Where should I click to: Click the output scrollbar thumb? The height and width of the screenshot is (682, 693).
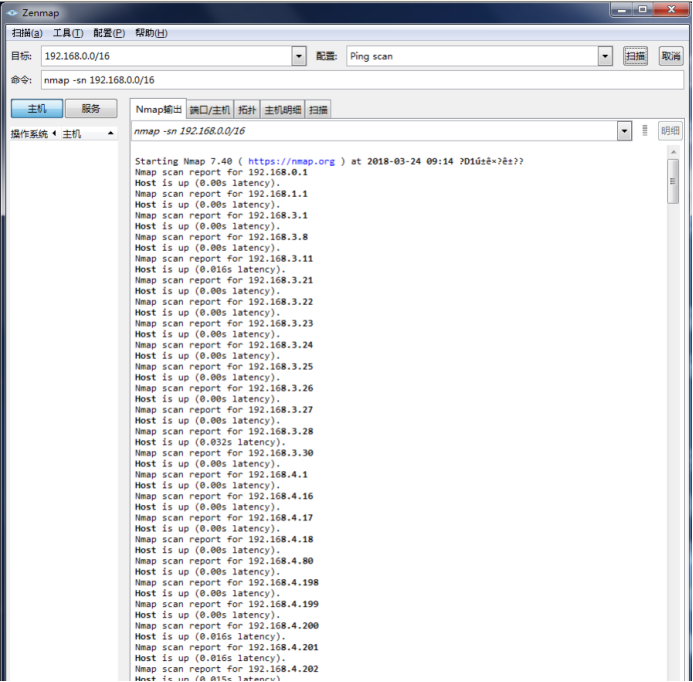pos(673,181)
